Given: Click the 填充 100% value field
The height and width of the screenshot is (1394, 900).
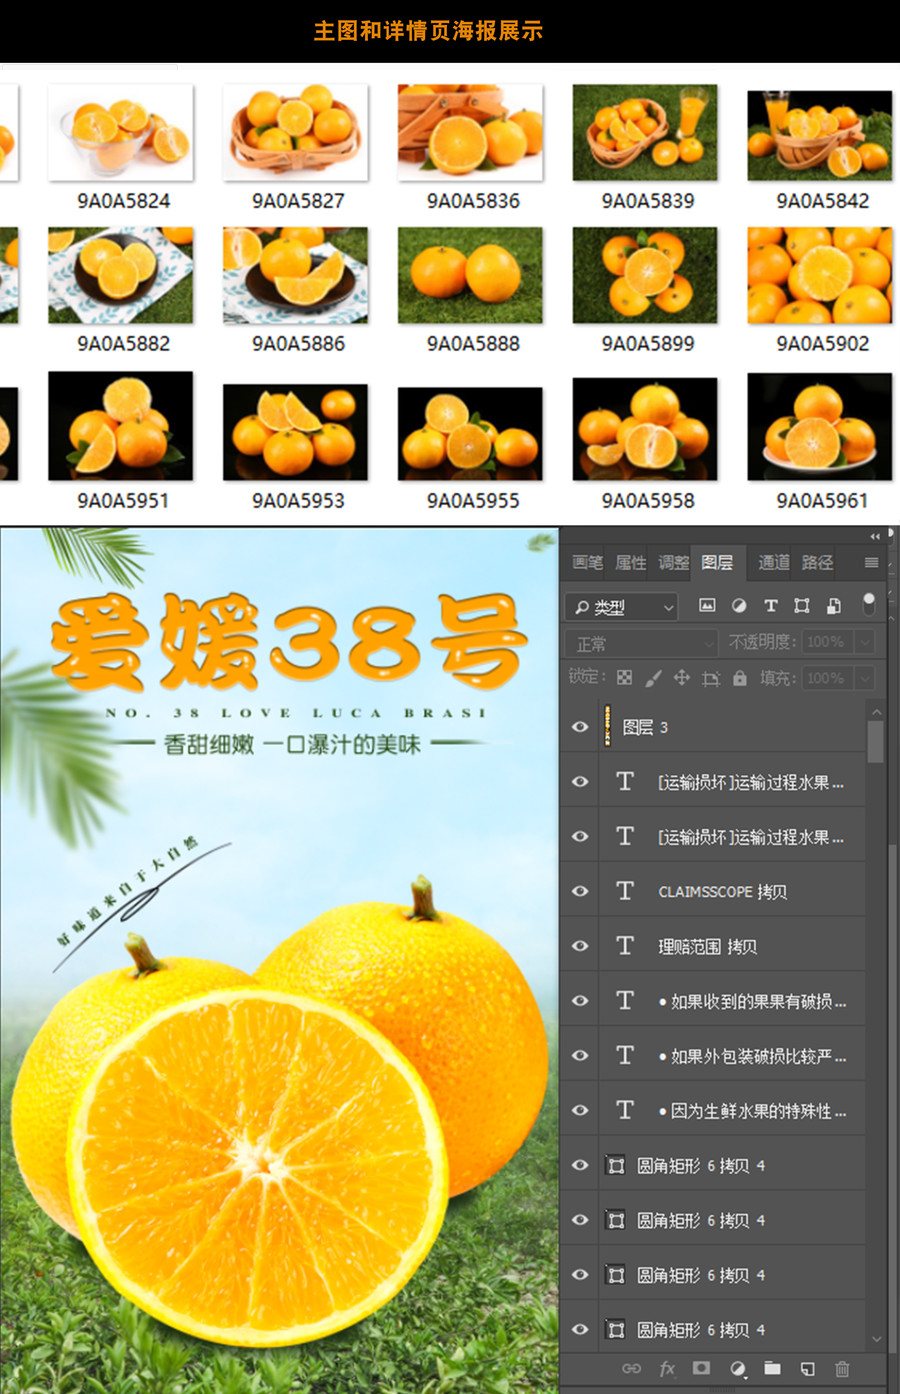Looking at the screenshot, I should tap(827, 678).
